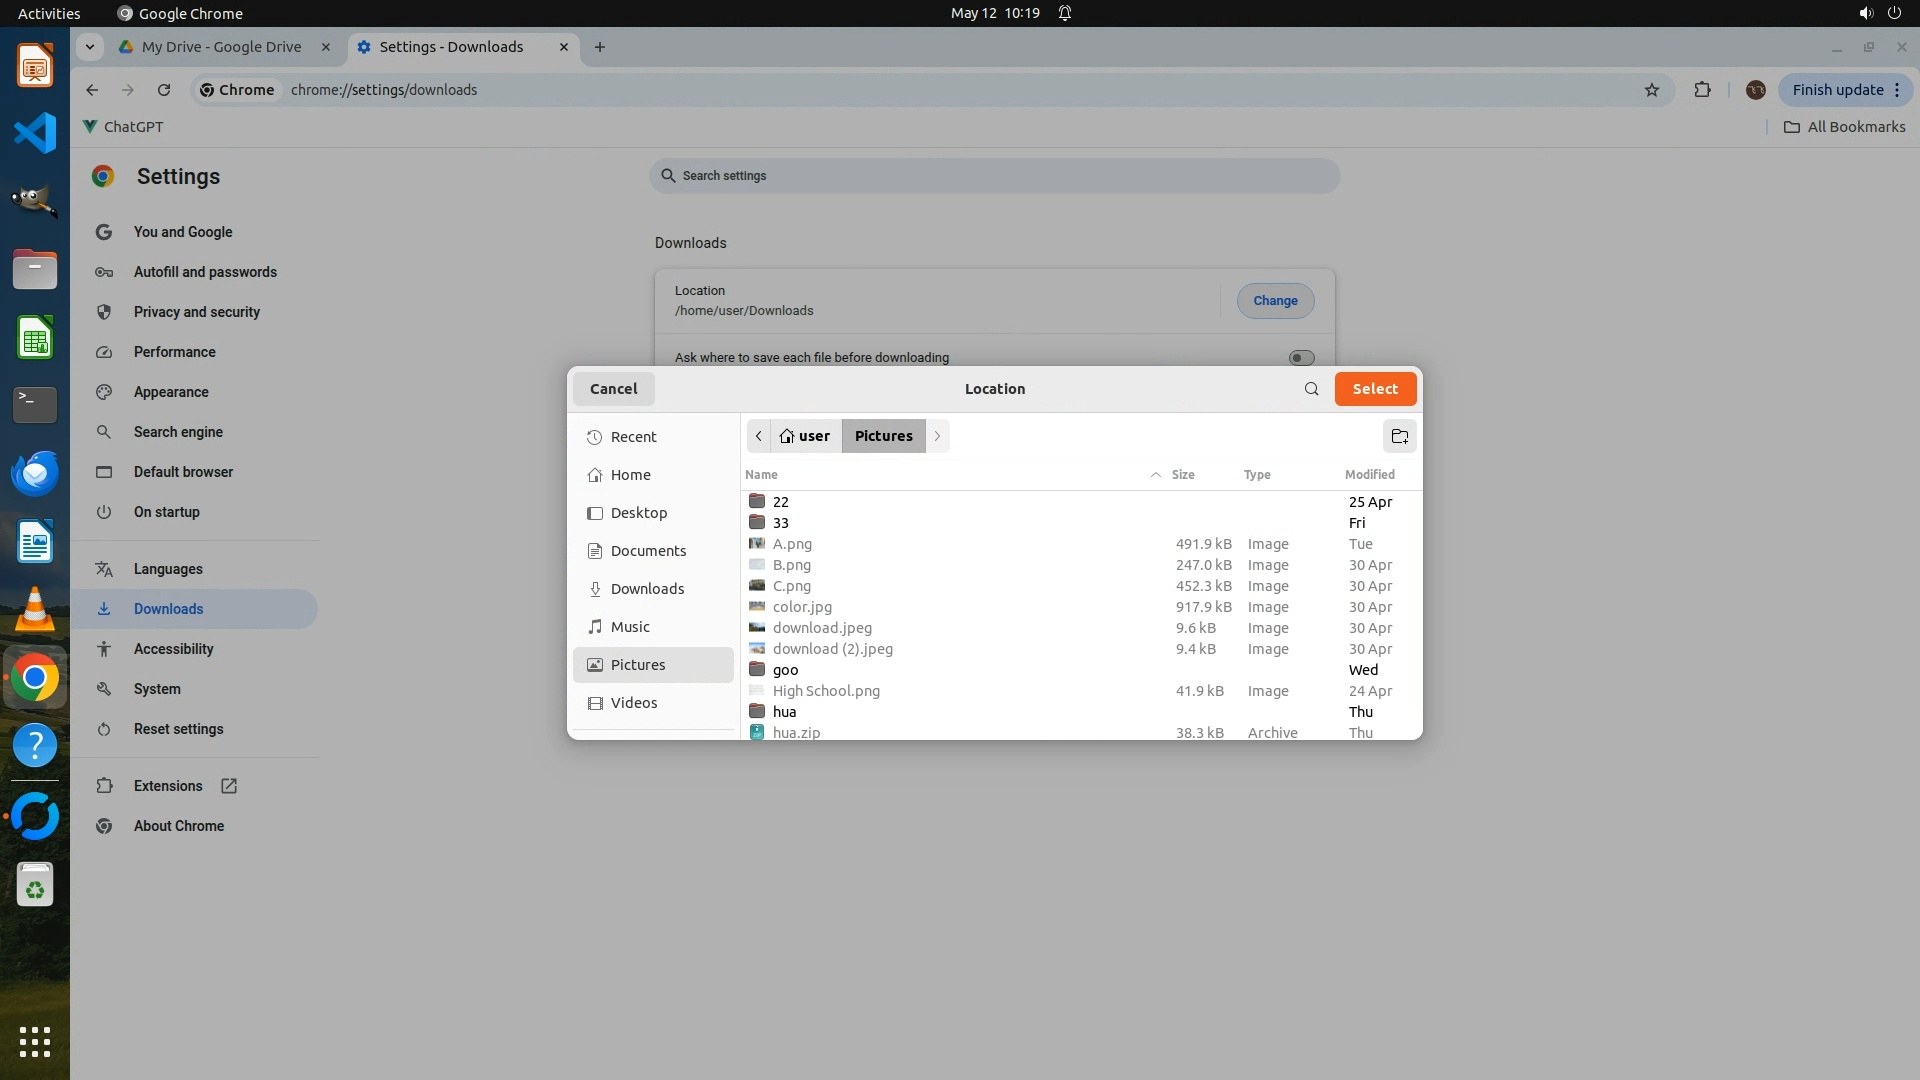Click path bar back chevron
Image resolution: width=1920 pixels, height=1080 pixels.
tap(759, 436)
